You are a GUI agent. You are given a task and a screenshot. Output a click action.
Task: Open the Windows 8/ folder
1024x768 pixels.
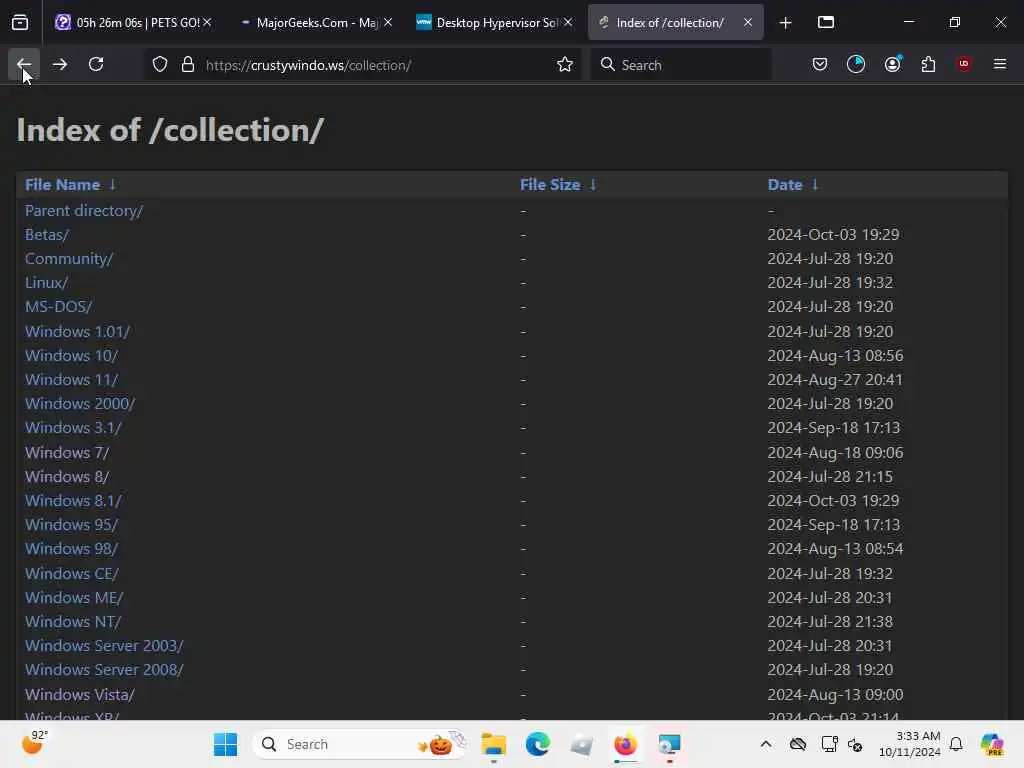tap(67, 477)
